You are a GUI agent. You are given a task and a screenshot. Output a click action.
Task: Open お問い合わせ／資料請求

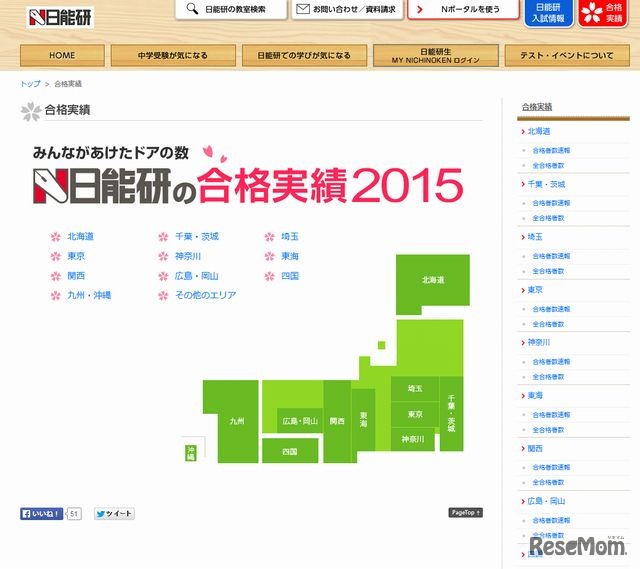point(347,9)
